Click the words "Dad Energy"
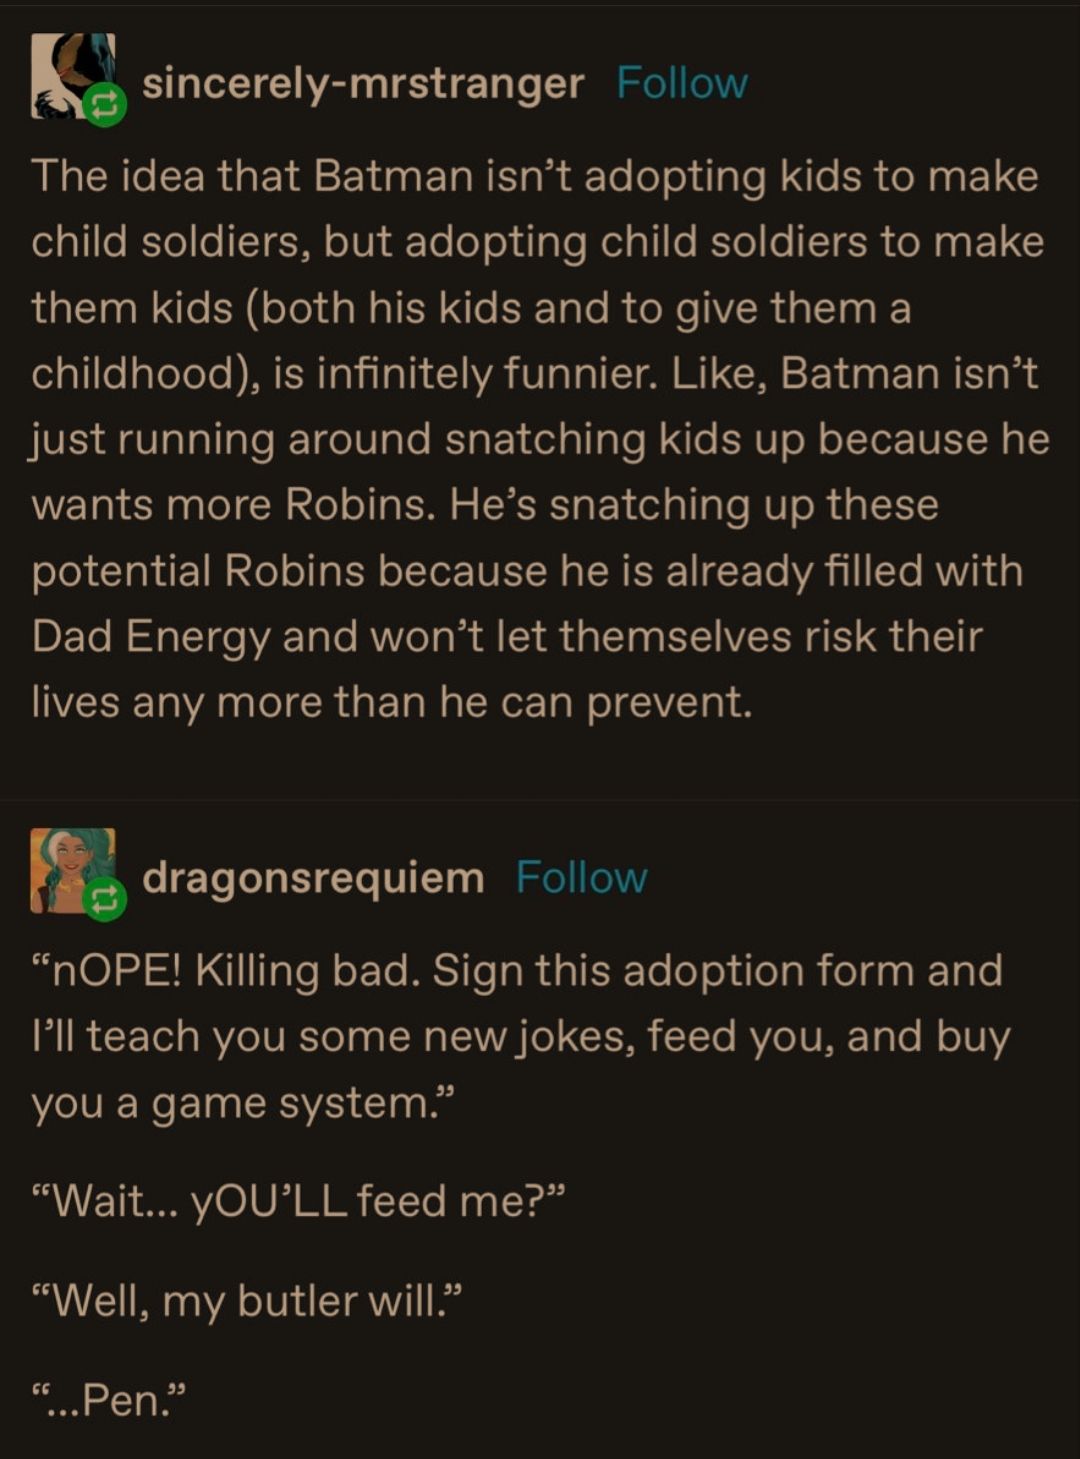This screenshot has height=1459, width=1080. (x=150, y=636)
